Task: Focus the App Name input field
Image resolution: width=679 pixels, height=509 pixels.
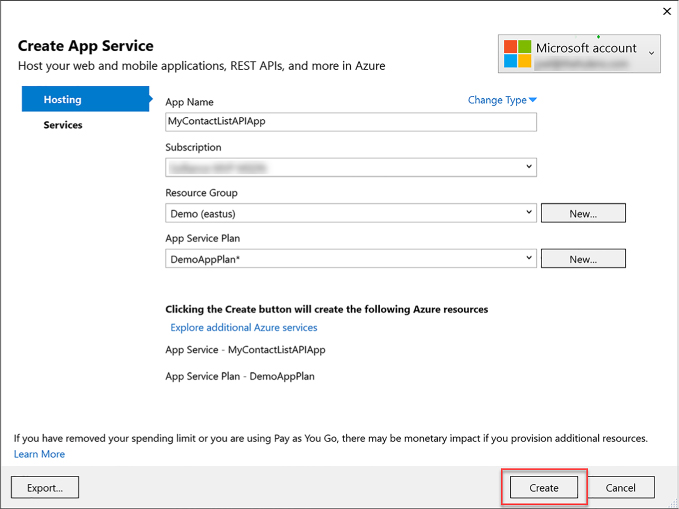Action: [351, 122]
